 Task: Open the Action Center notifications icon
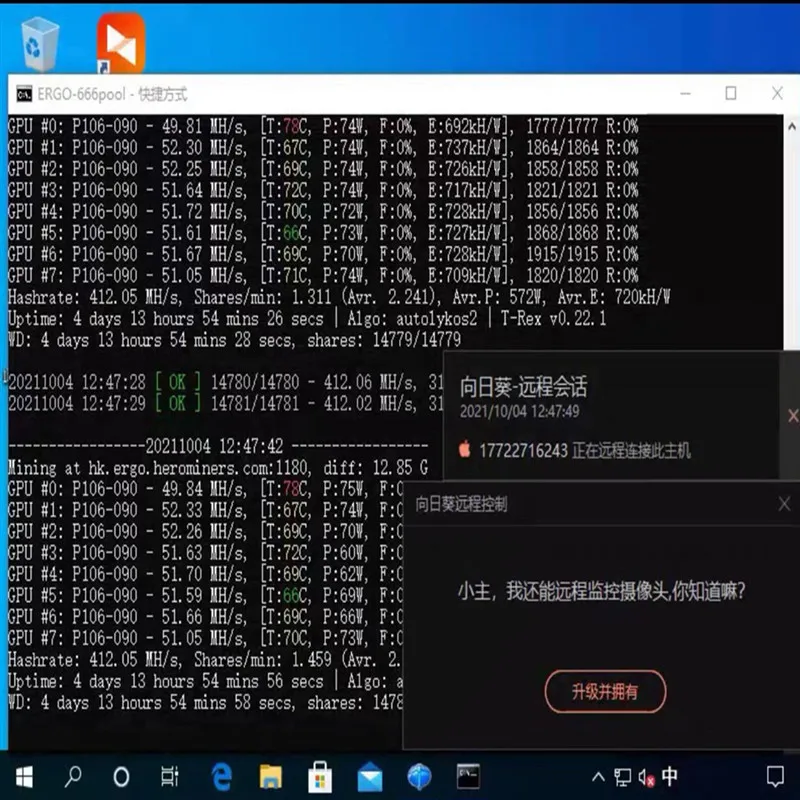[775, 776]
